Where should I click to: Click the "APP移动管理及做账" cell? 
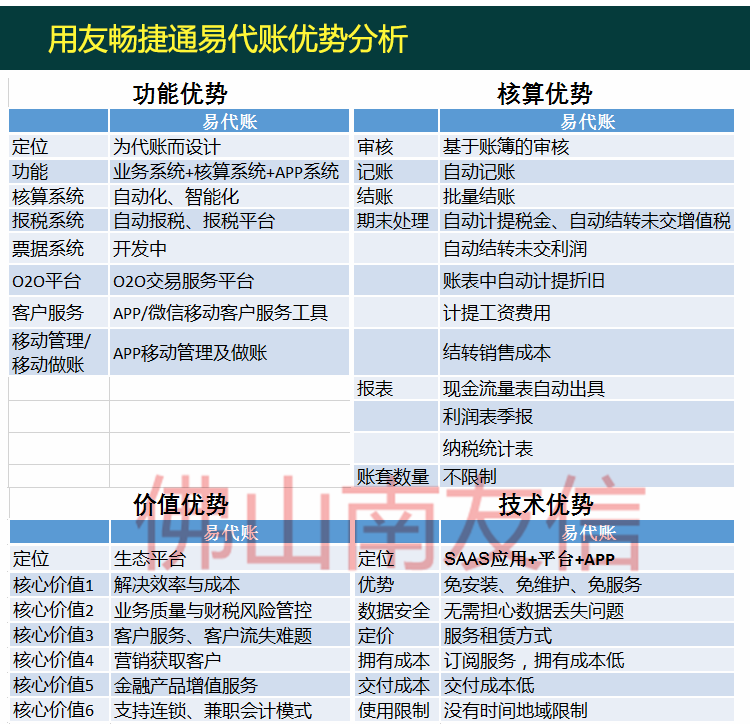tap(229, 352)
